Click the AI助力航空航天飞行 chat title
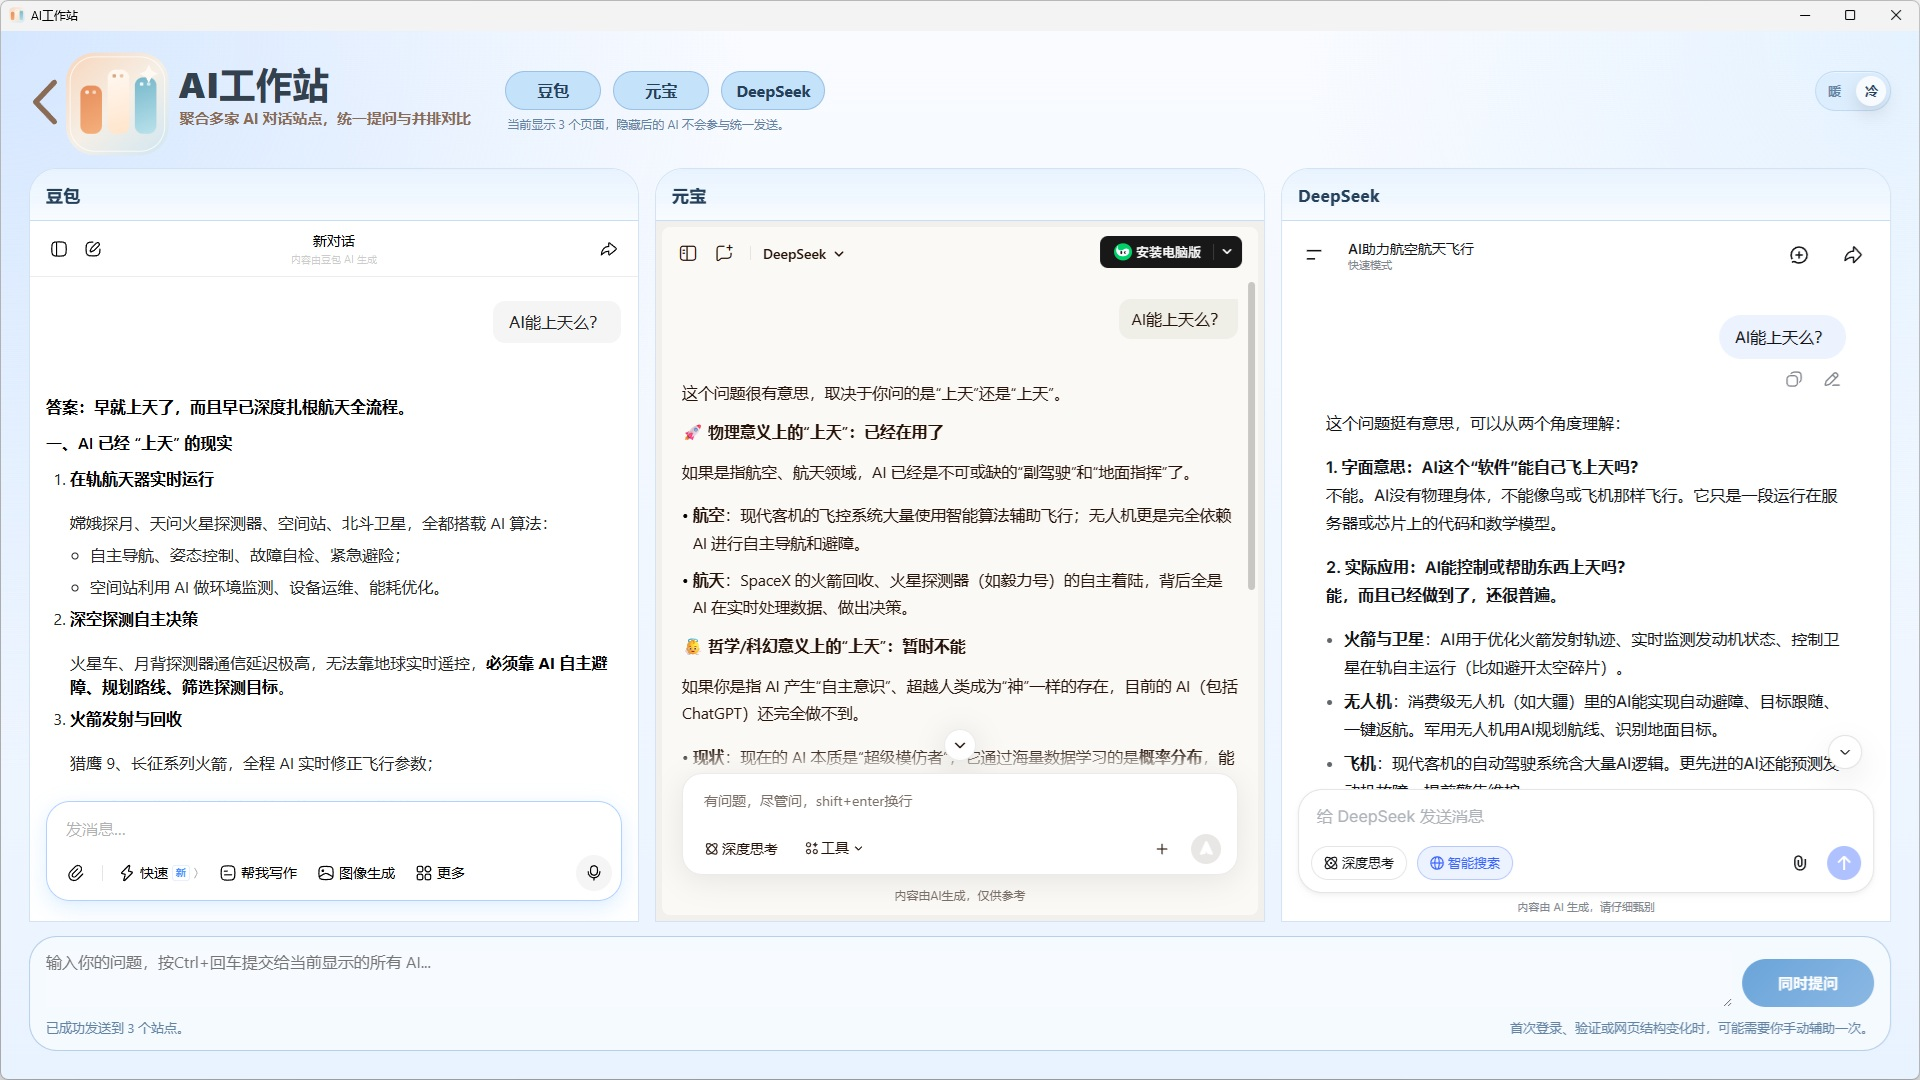1920x1080 pixels. (1411, 249)
